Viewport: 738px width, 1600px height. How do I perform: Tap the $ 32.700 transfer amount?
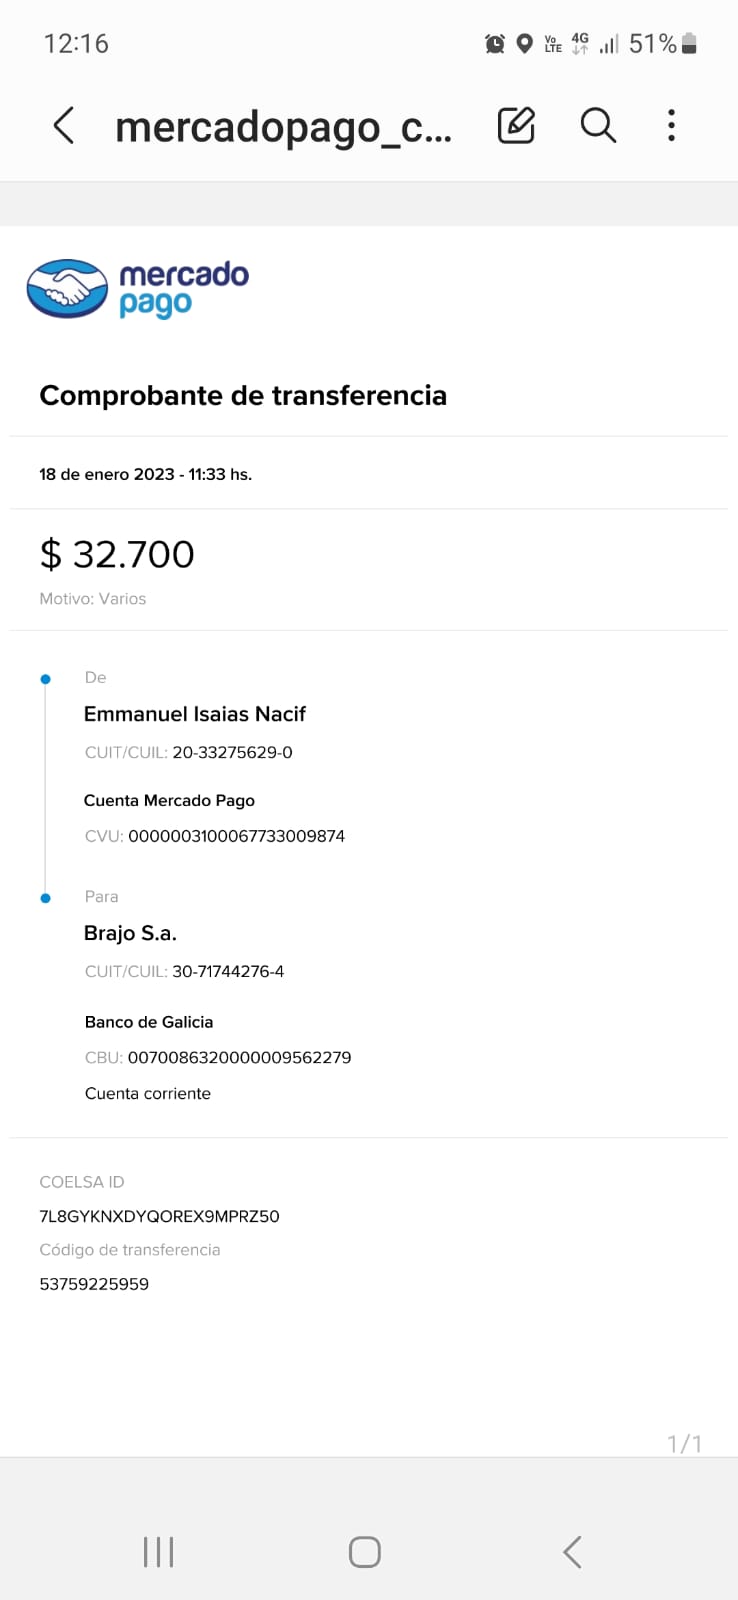(x=117, y=554)
